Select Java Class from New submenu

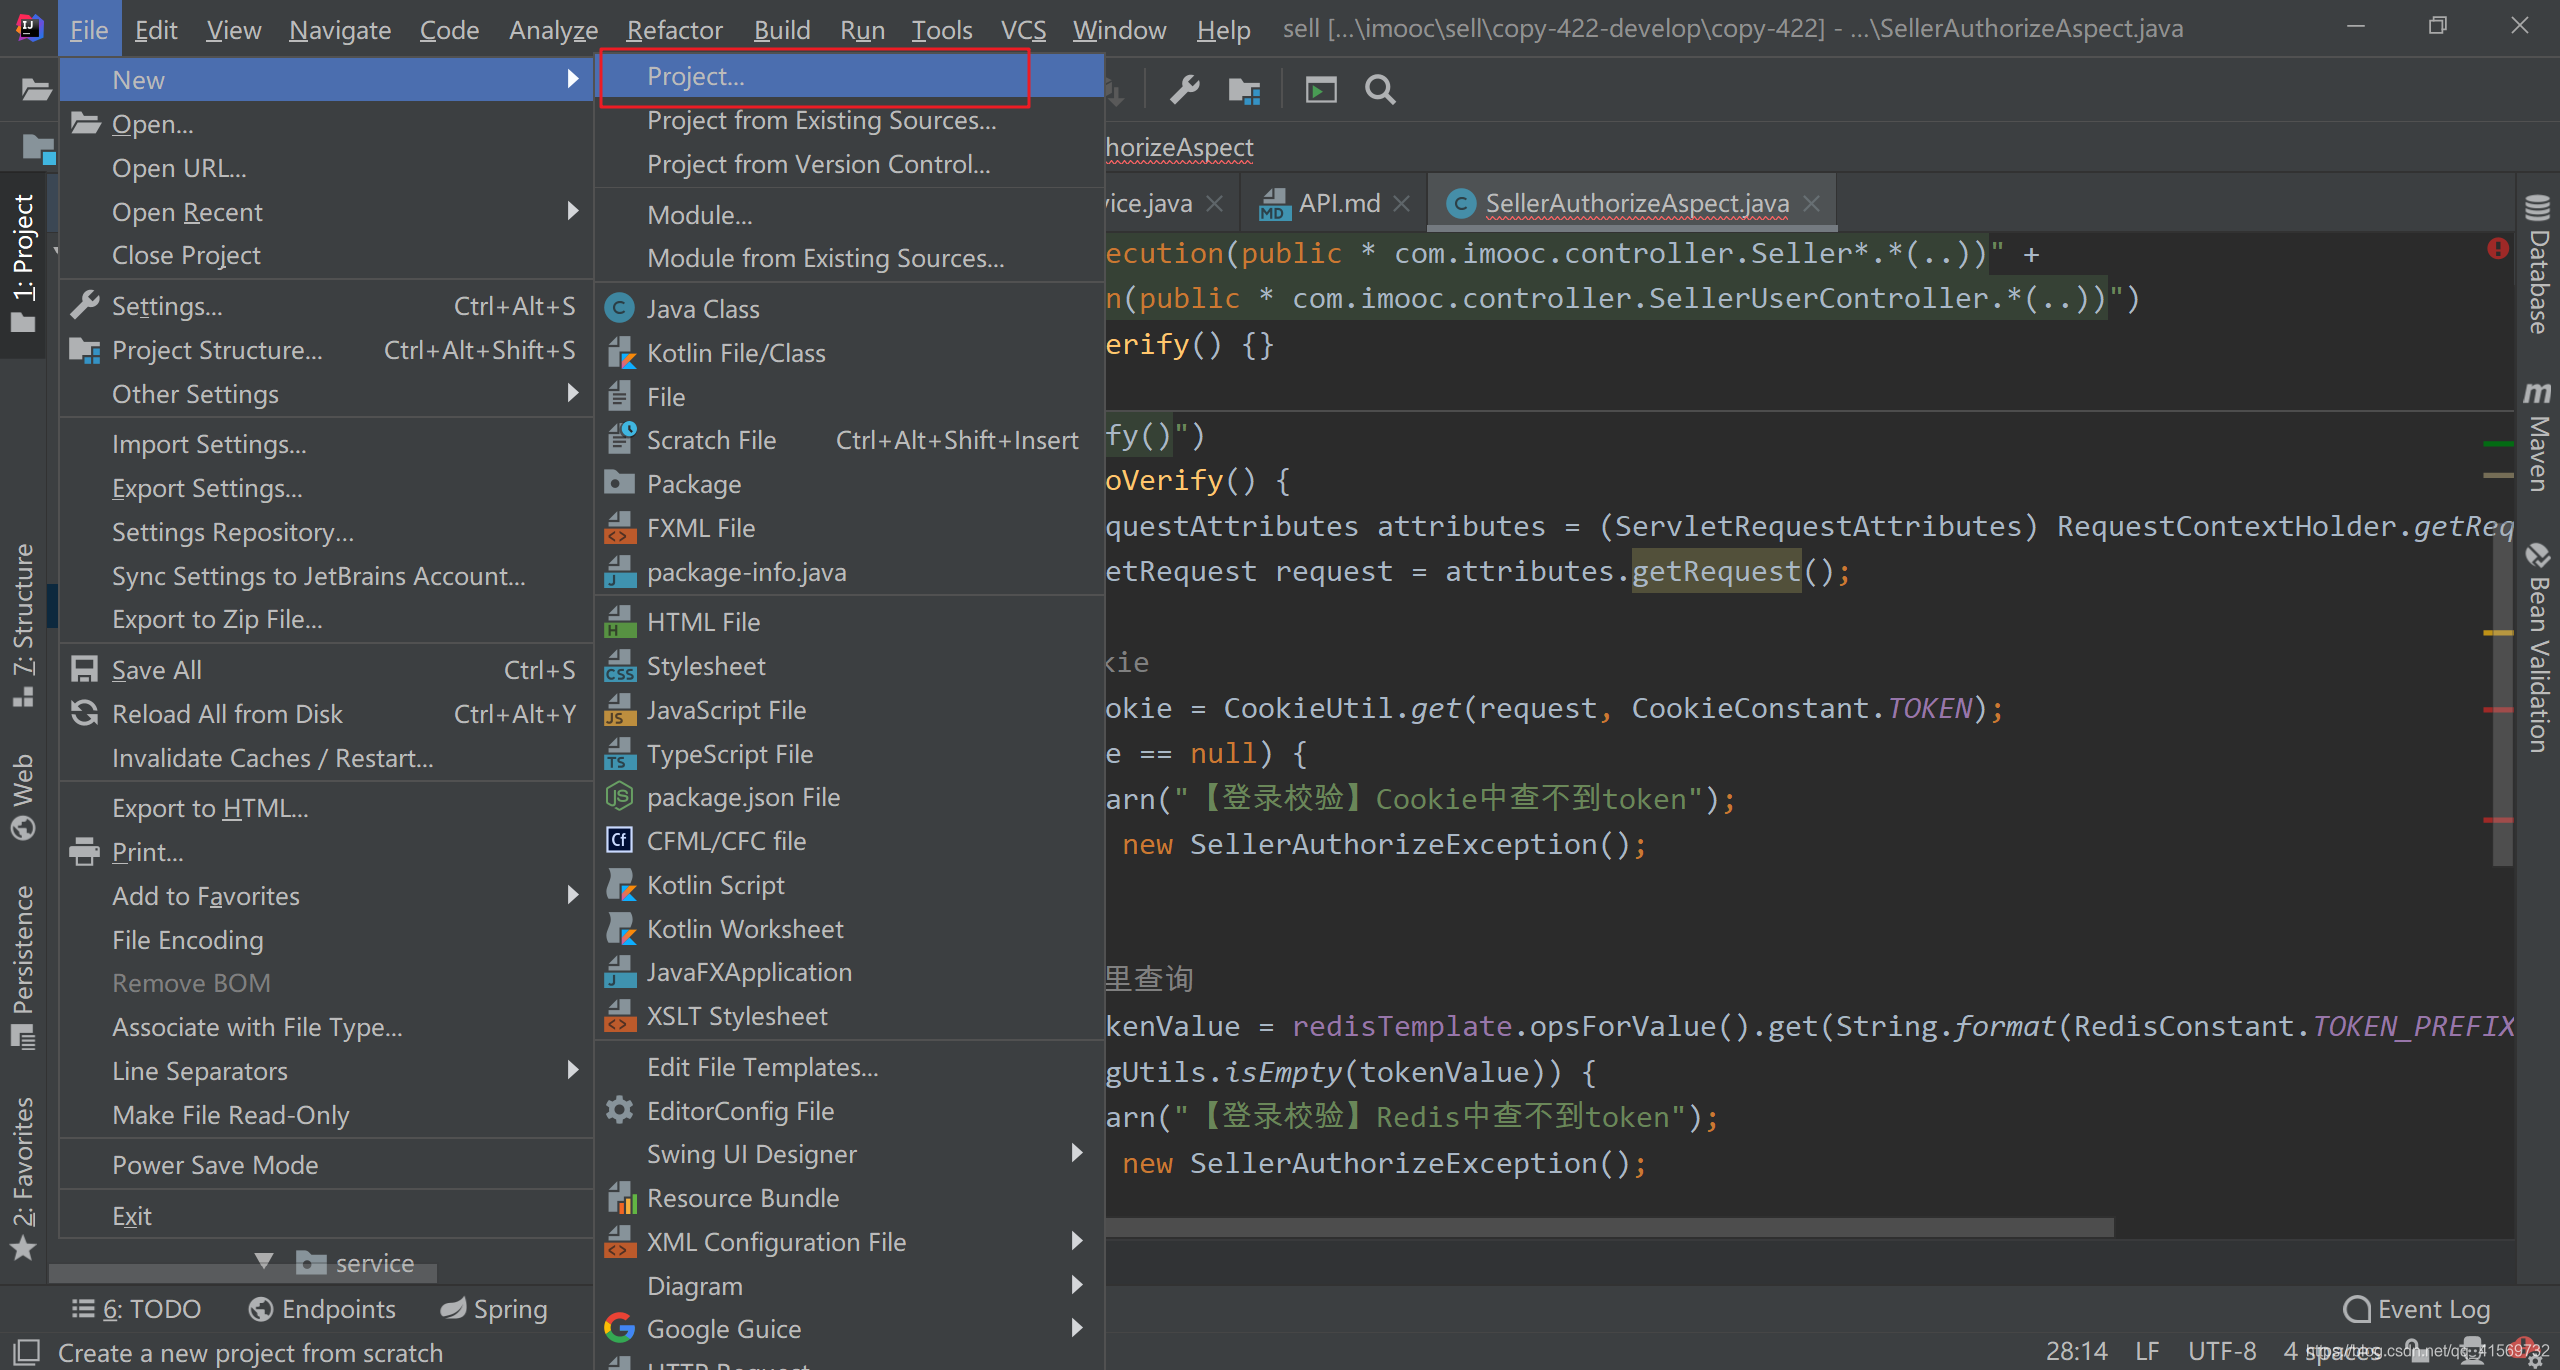coord(702,309)
